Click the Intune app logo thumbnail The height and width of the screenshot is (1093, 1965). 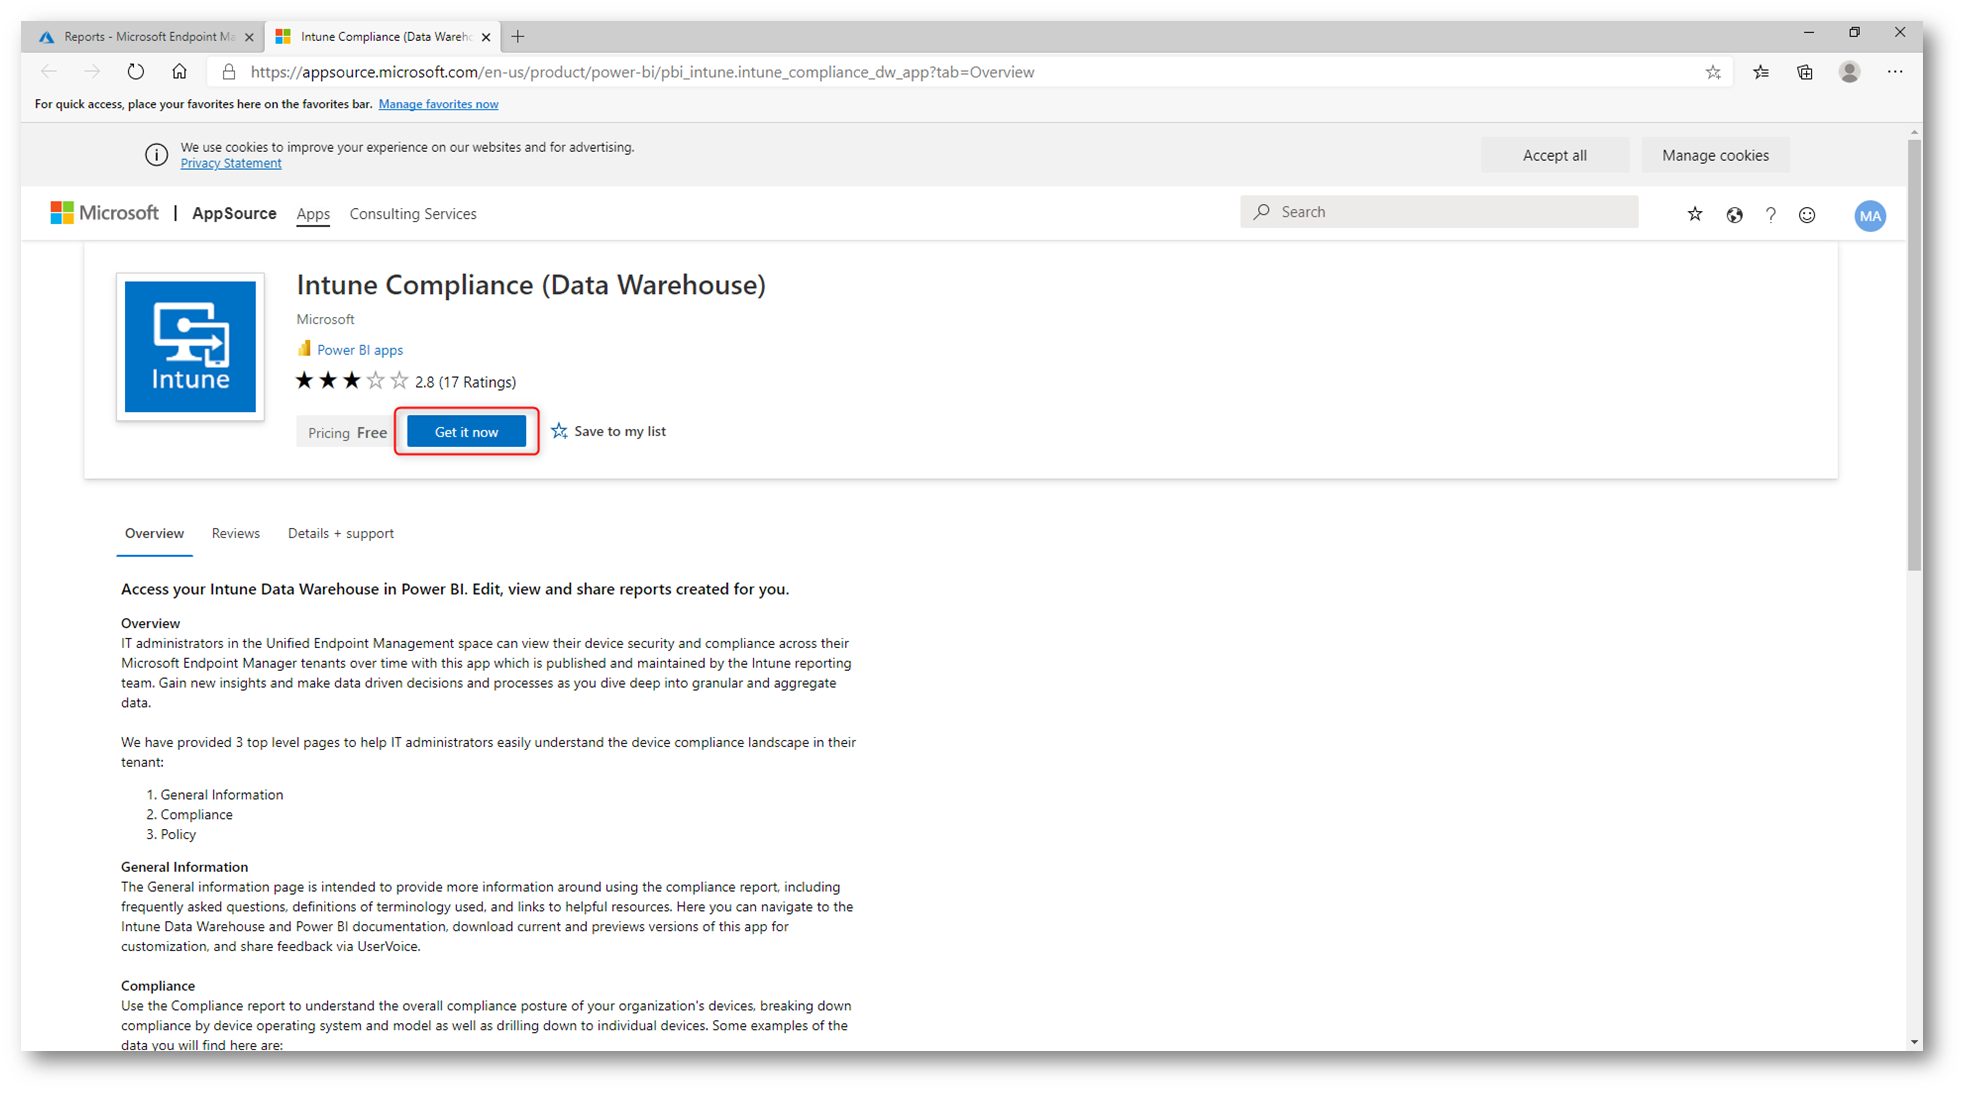tap(190, 346)
